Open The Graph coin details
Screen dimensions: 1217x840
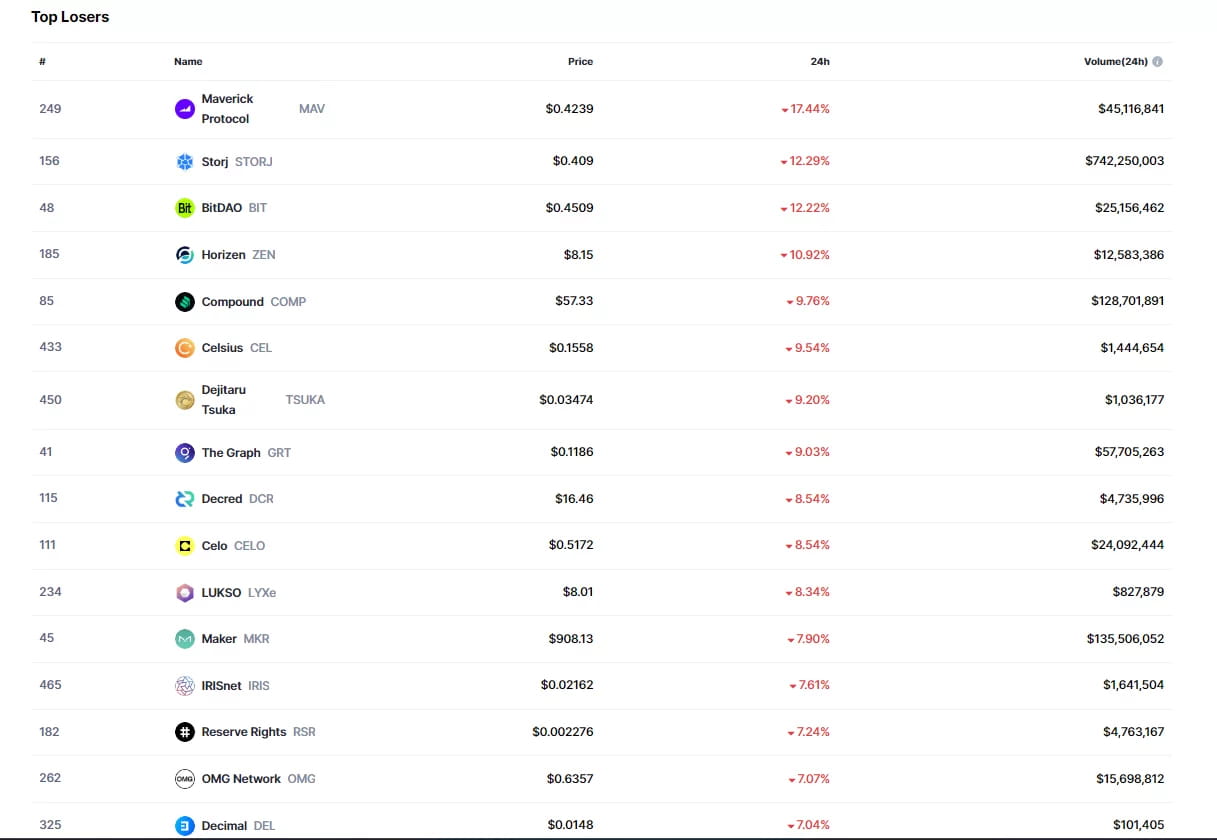pos(230,452)
